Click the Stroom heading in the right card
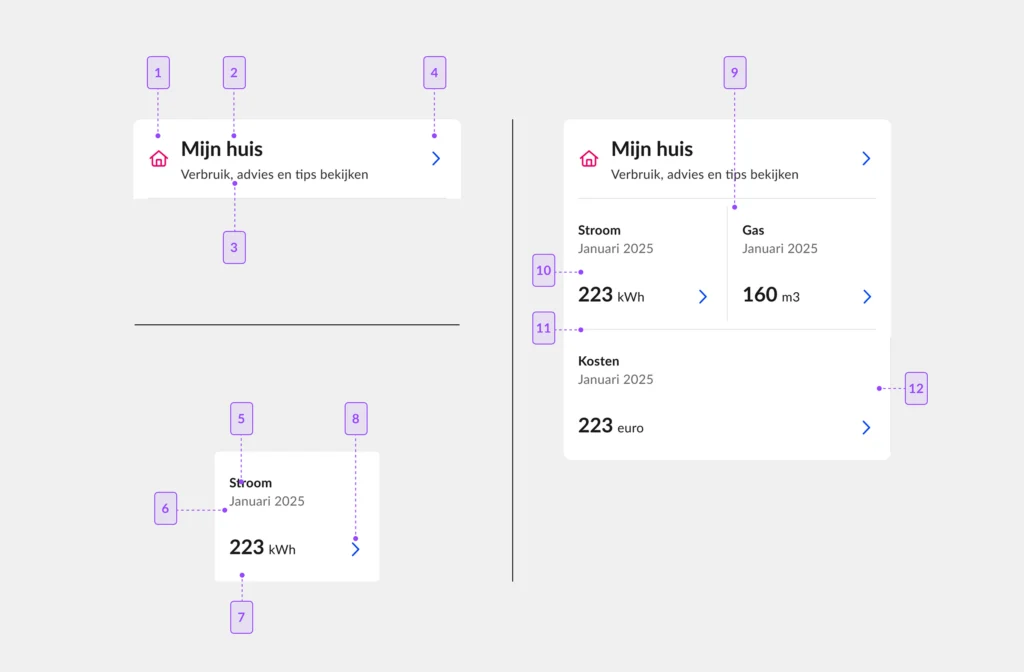The height and width of the screenshot is (672, 1024). (x=599, y=230)
